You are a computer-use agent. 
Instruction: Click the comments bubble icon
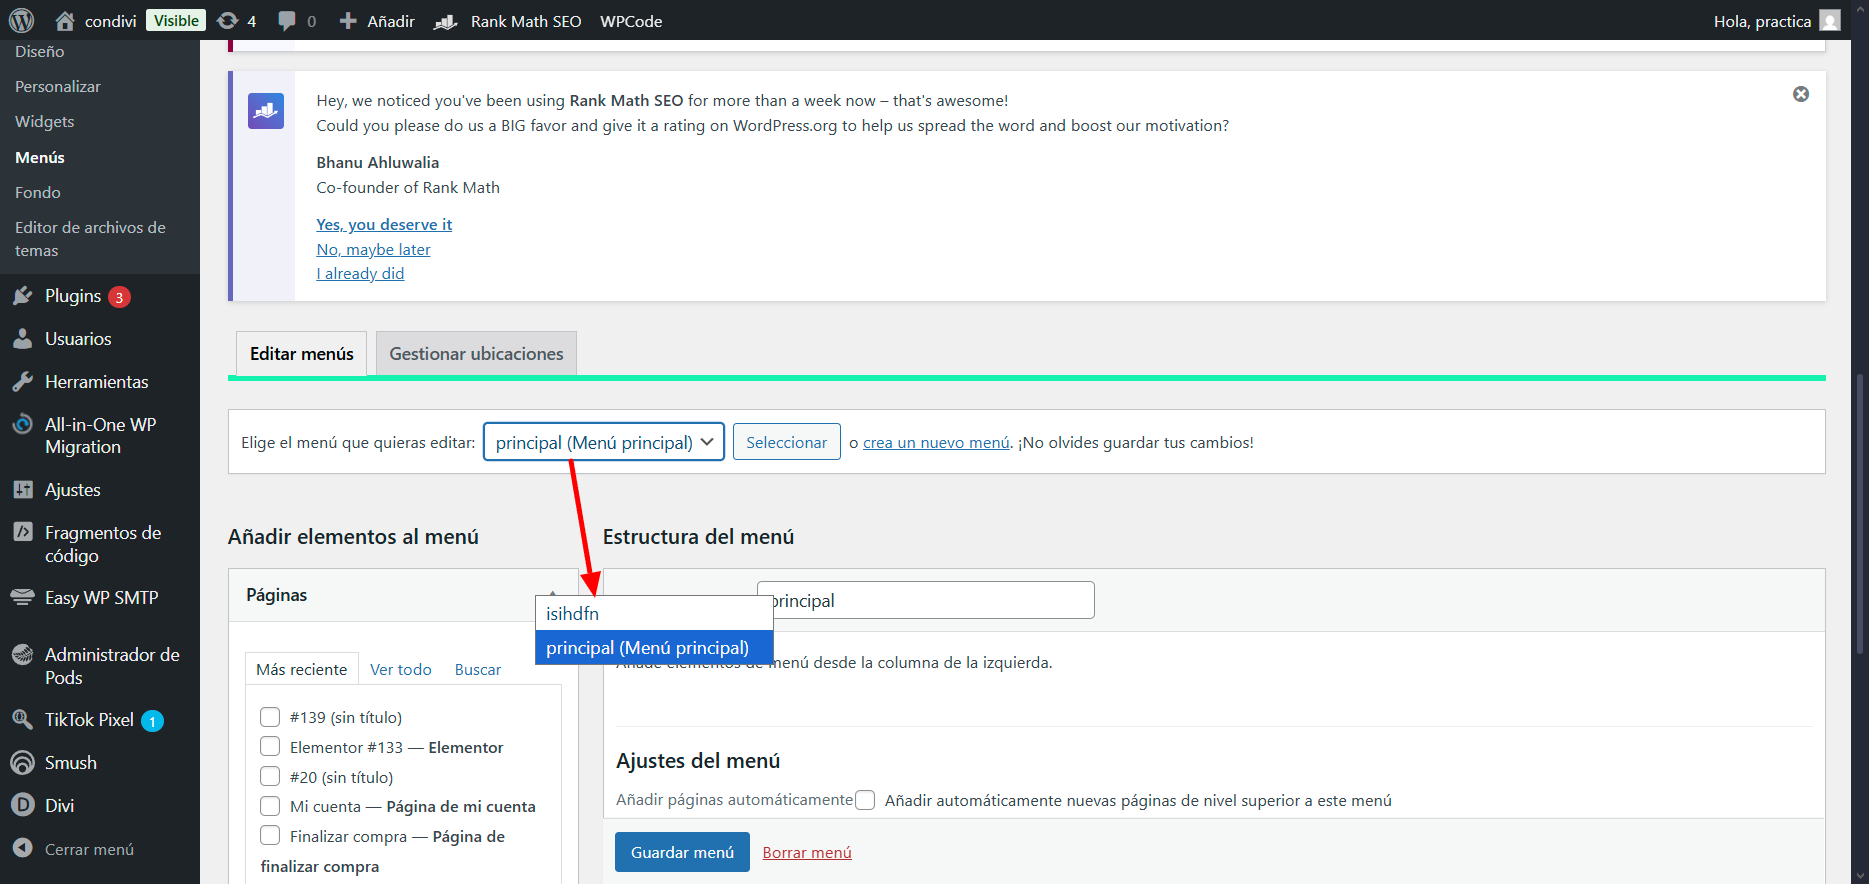pyautogui.click(x=287, y=21)
